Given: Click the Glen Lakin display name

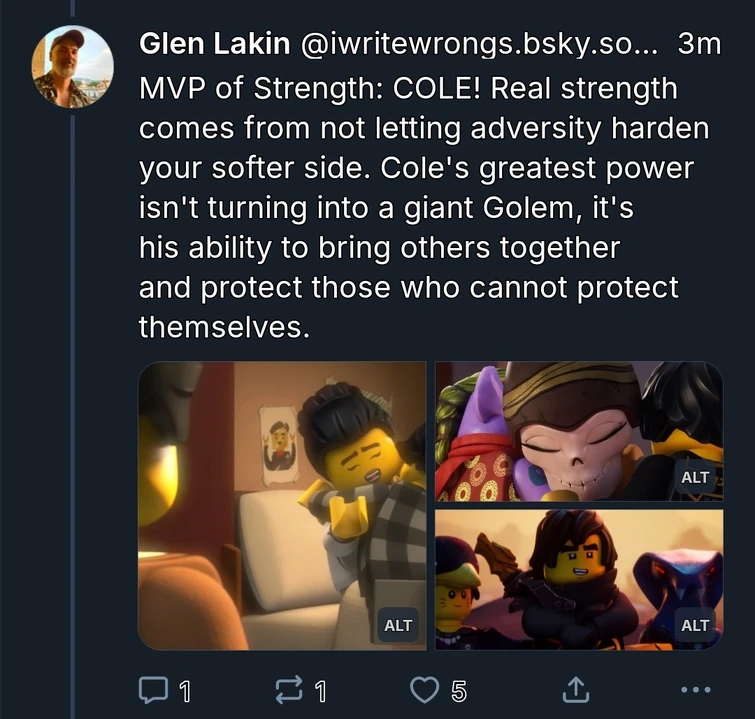Looking at the screenshot, I should pyautogui.click(x=215, y=44).
